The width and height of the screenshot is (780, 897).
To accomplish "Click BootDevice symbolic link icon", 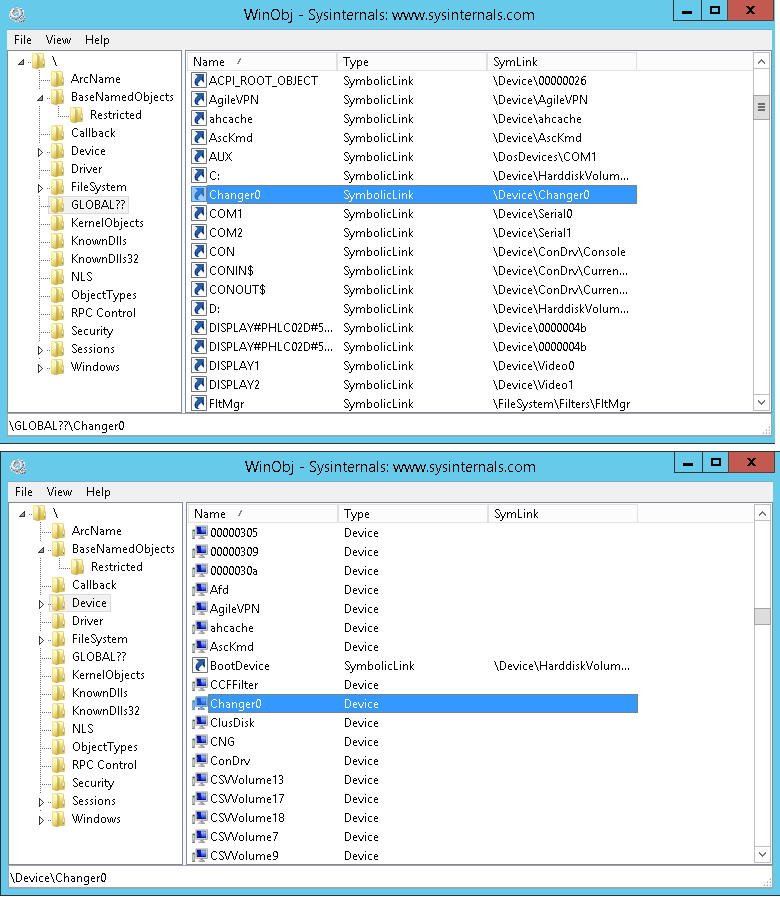I will [x=200, y=665].
